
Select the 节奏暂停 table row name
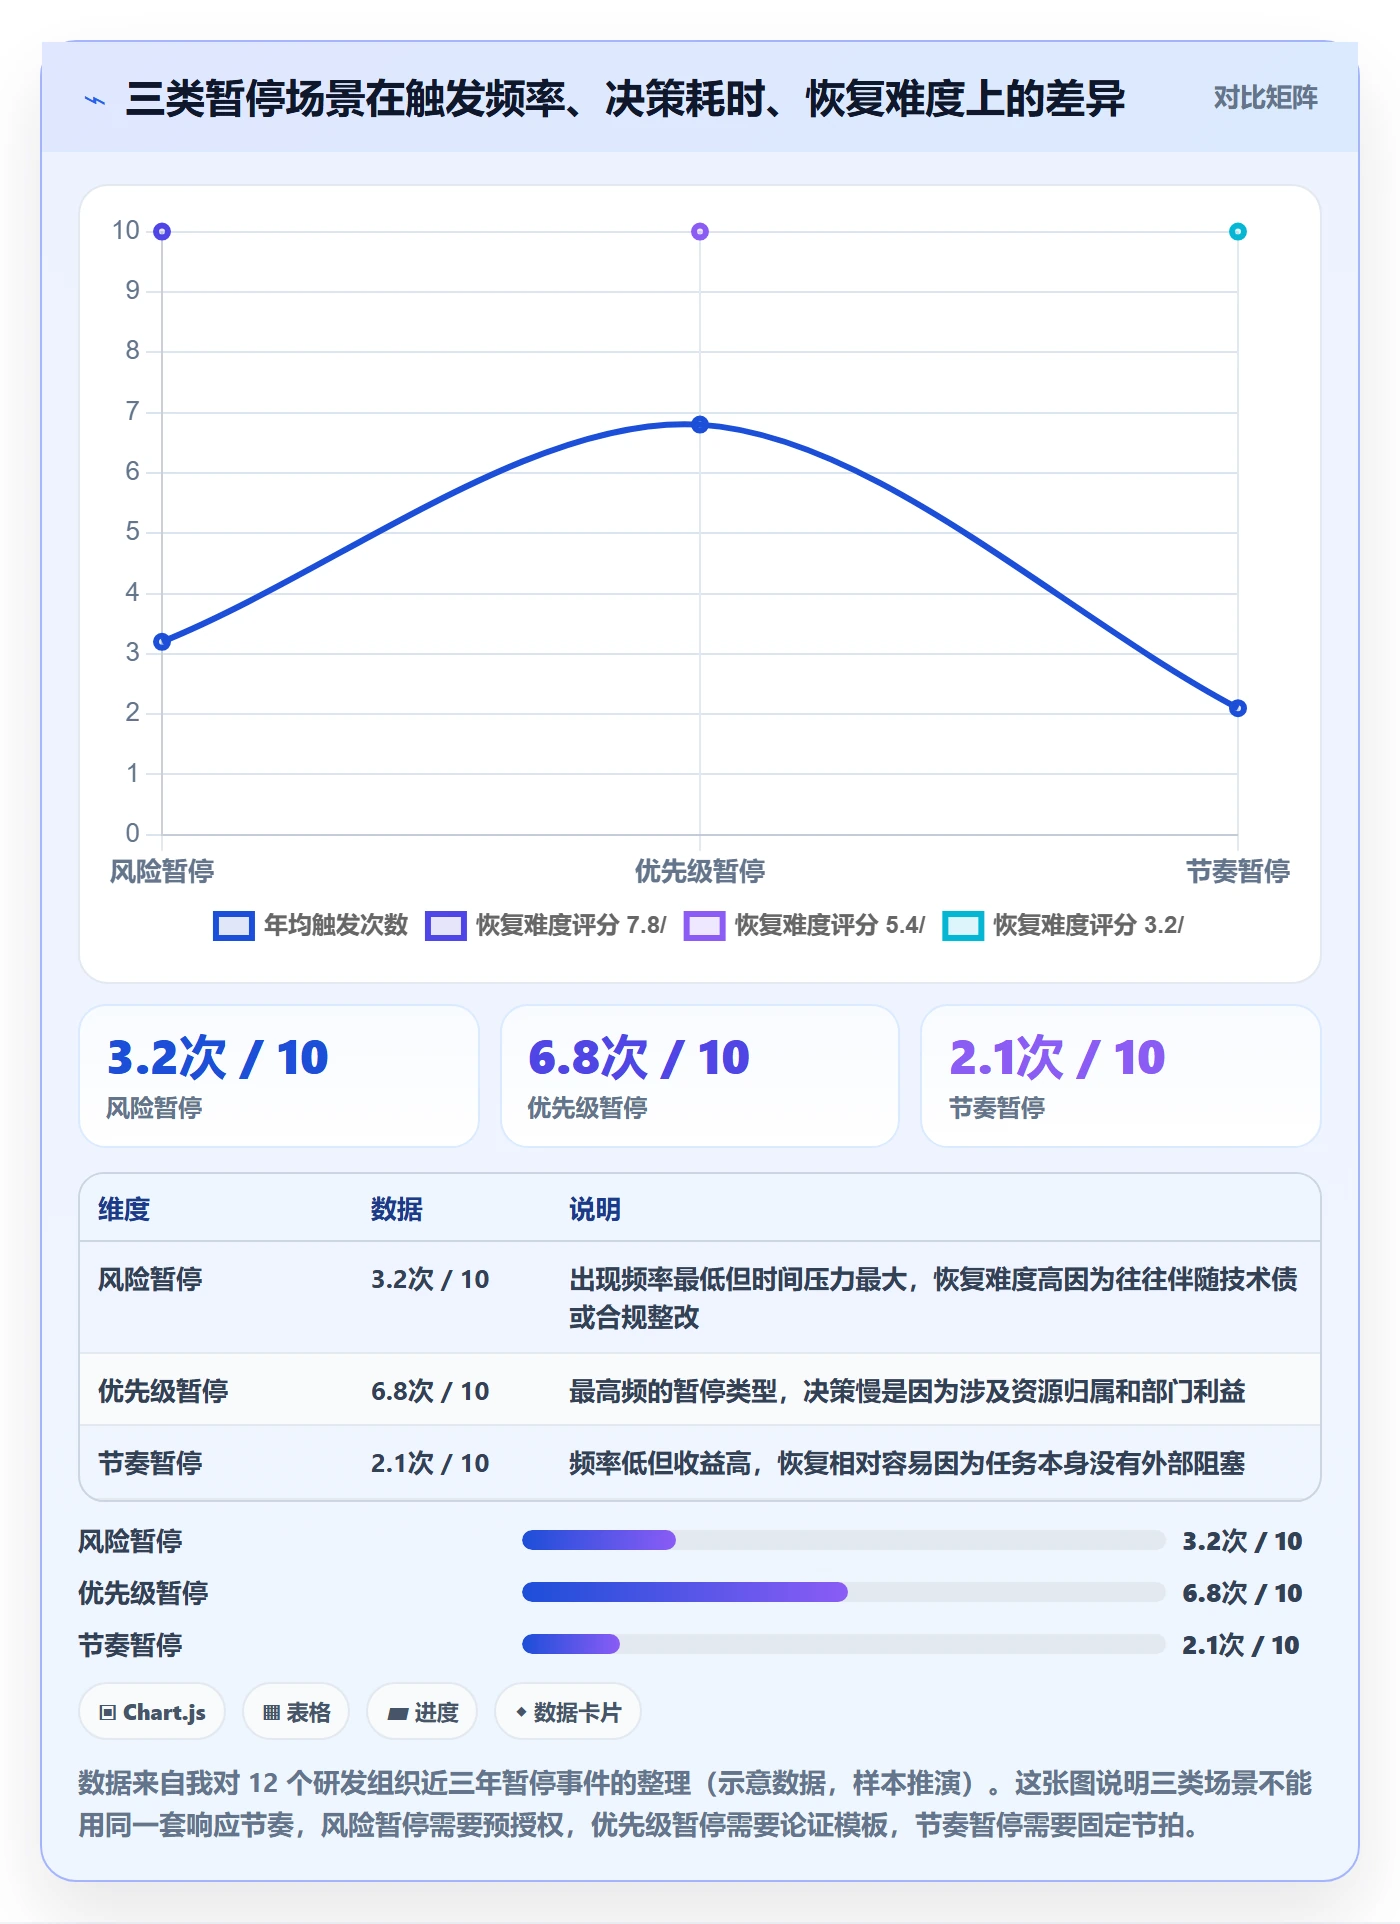pos(150,1463)
